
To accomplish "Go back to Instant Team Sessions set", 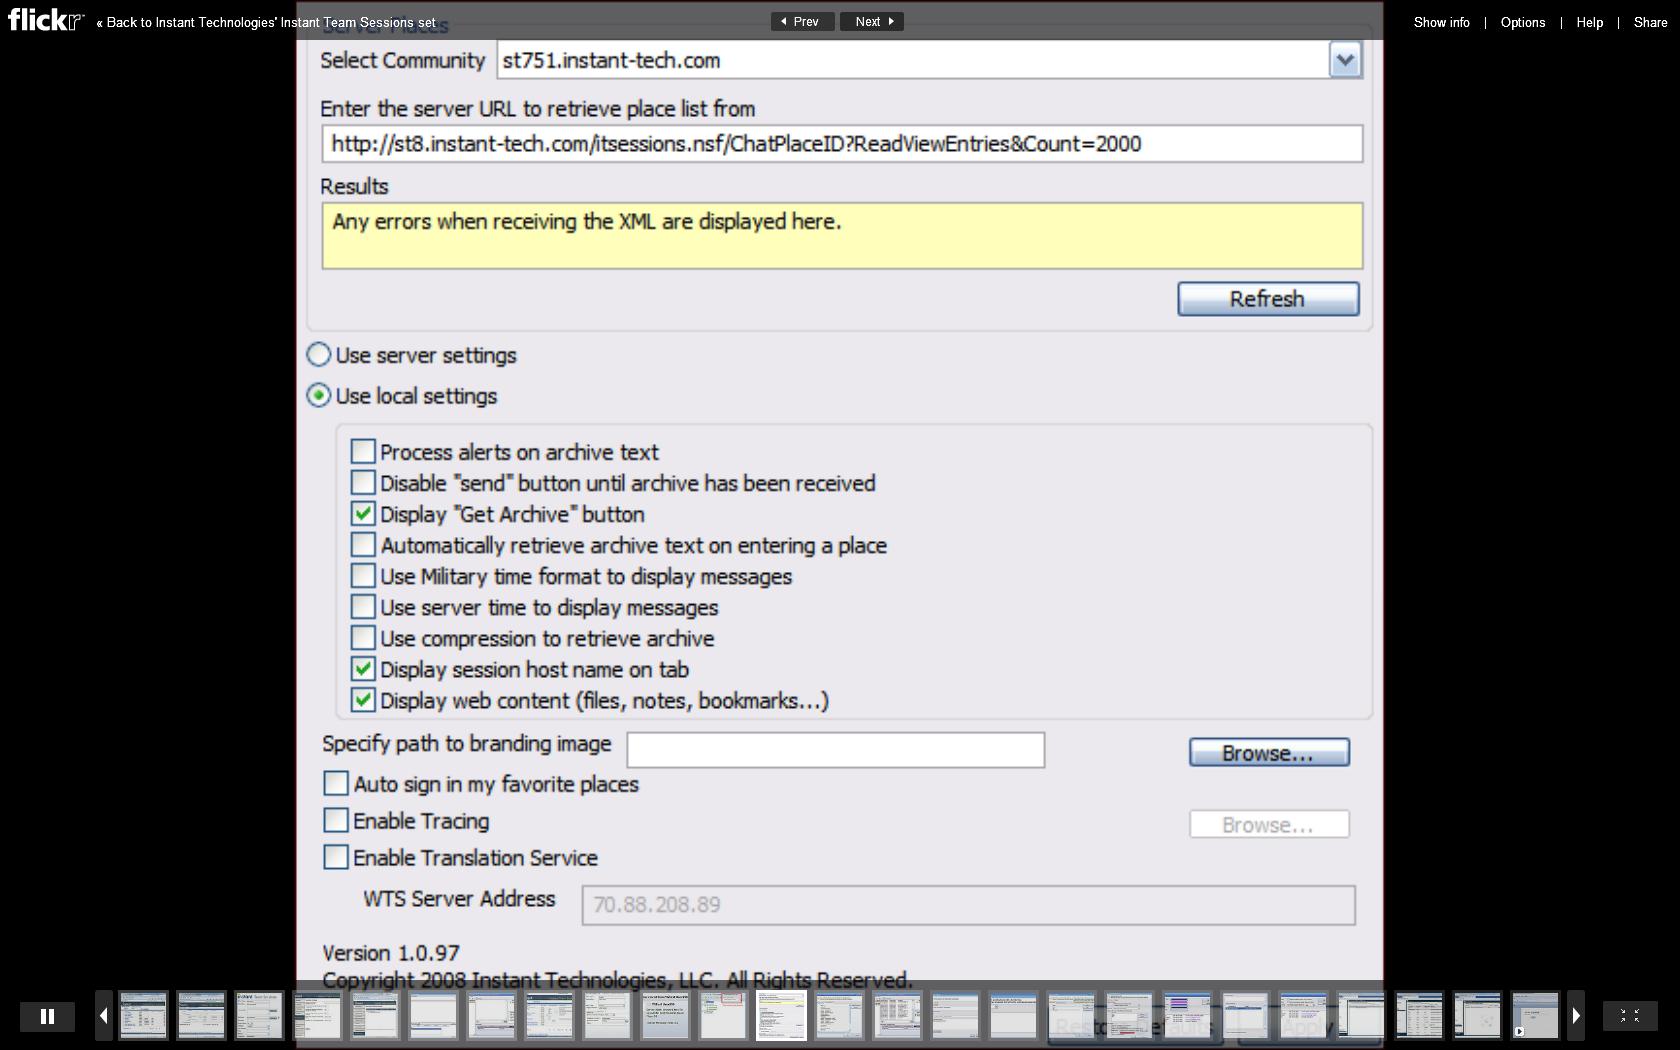I will click(266, 22).
